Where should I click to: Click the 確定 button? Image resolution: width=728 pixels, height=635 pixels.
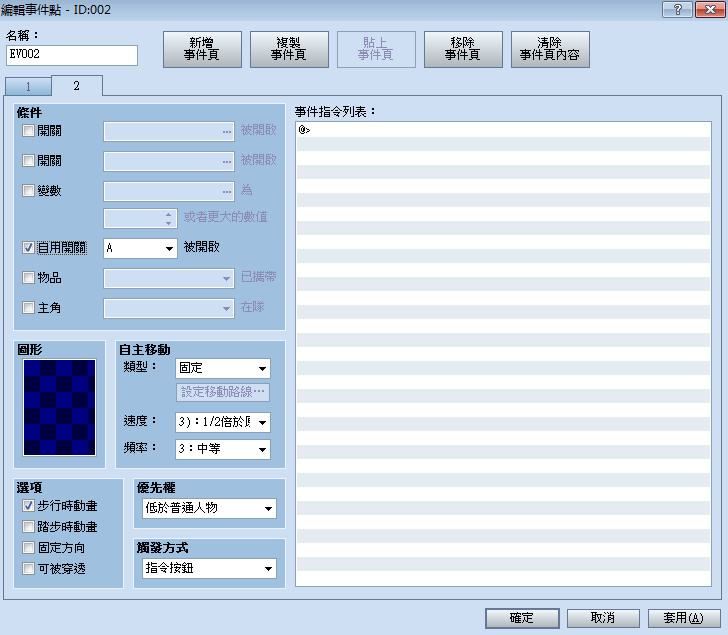[x=522, y=618]
